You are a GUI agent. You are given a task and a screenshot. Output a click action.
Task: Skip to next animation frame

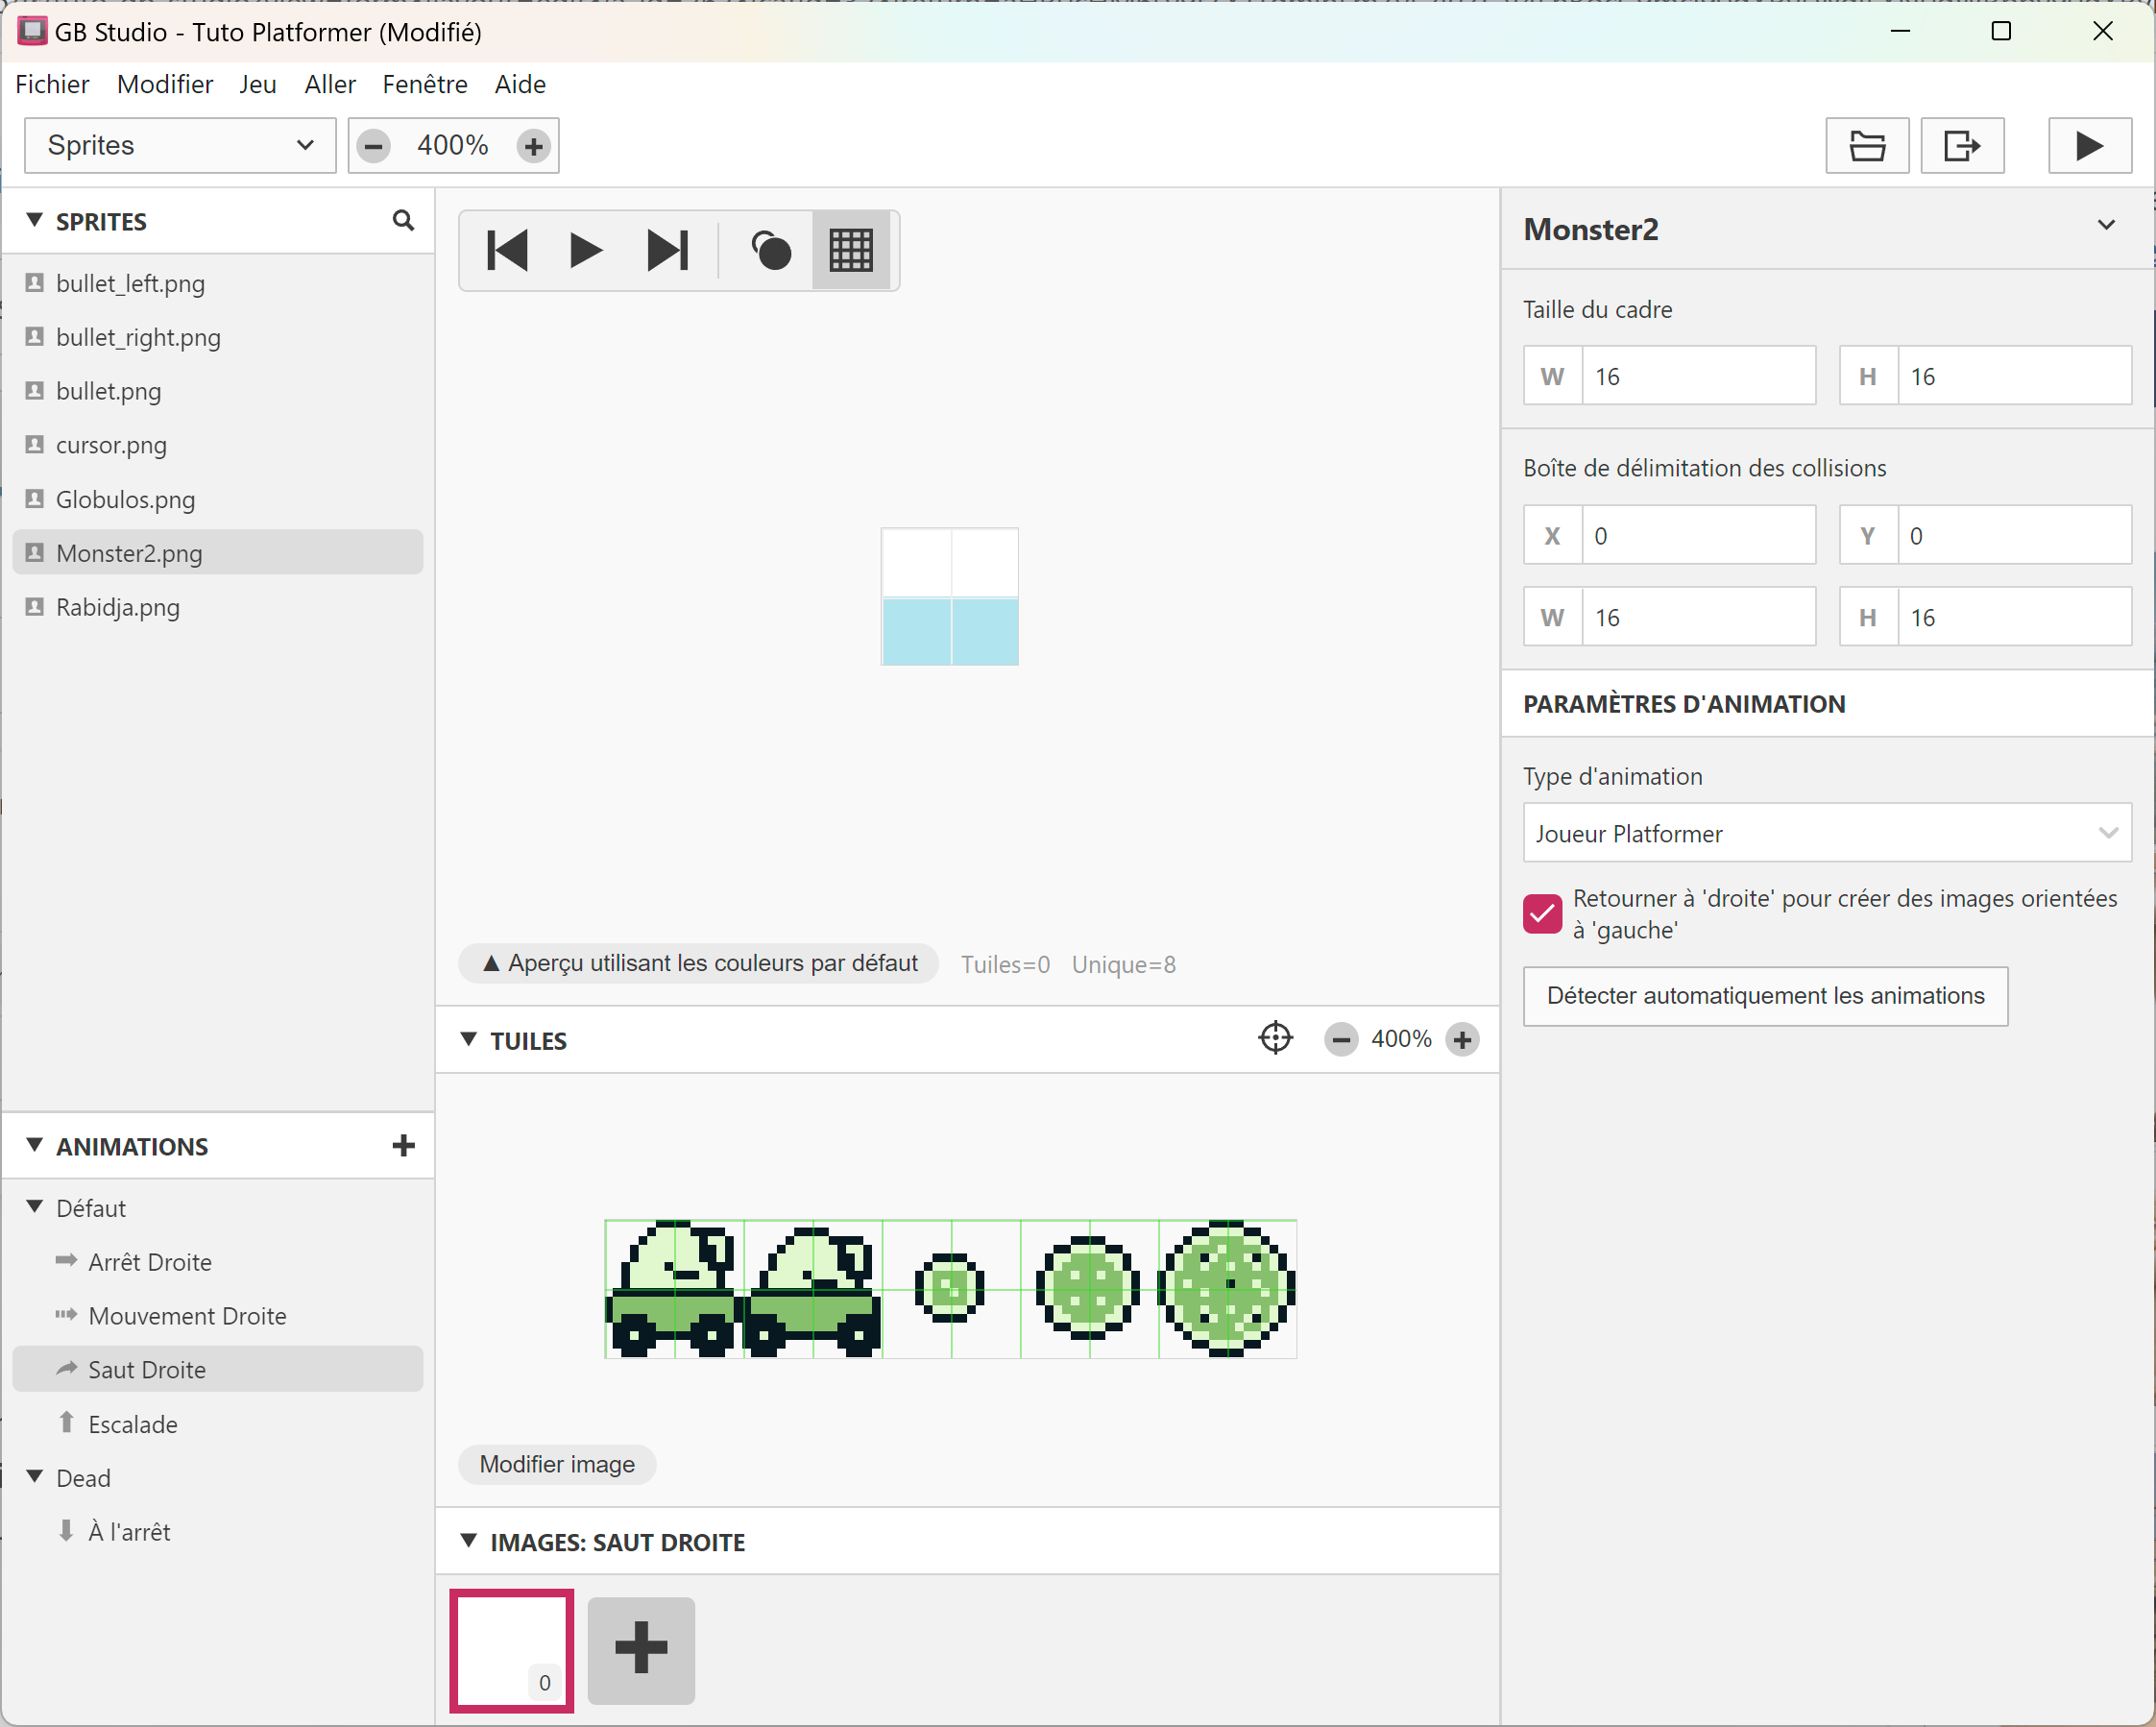pyautogui.click(x=667, y=250)
